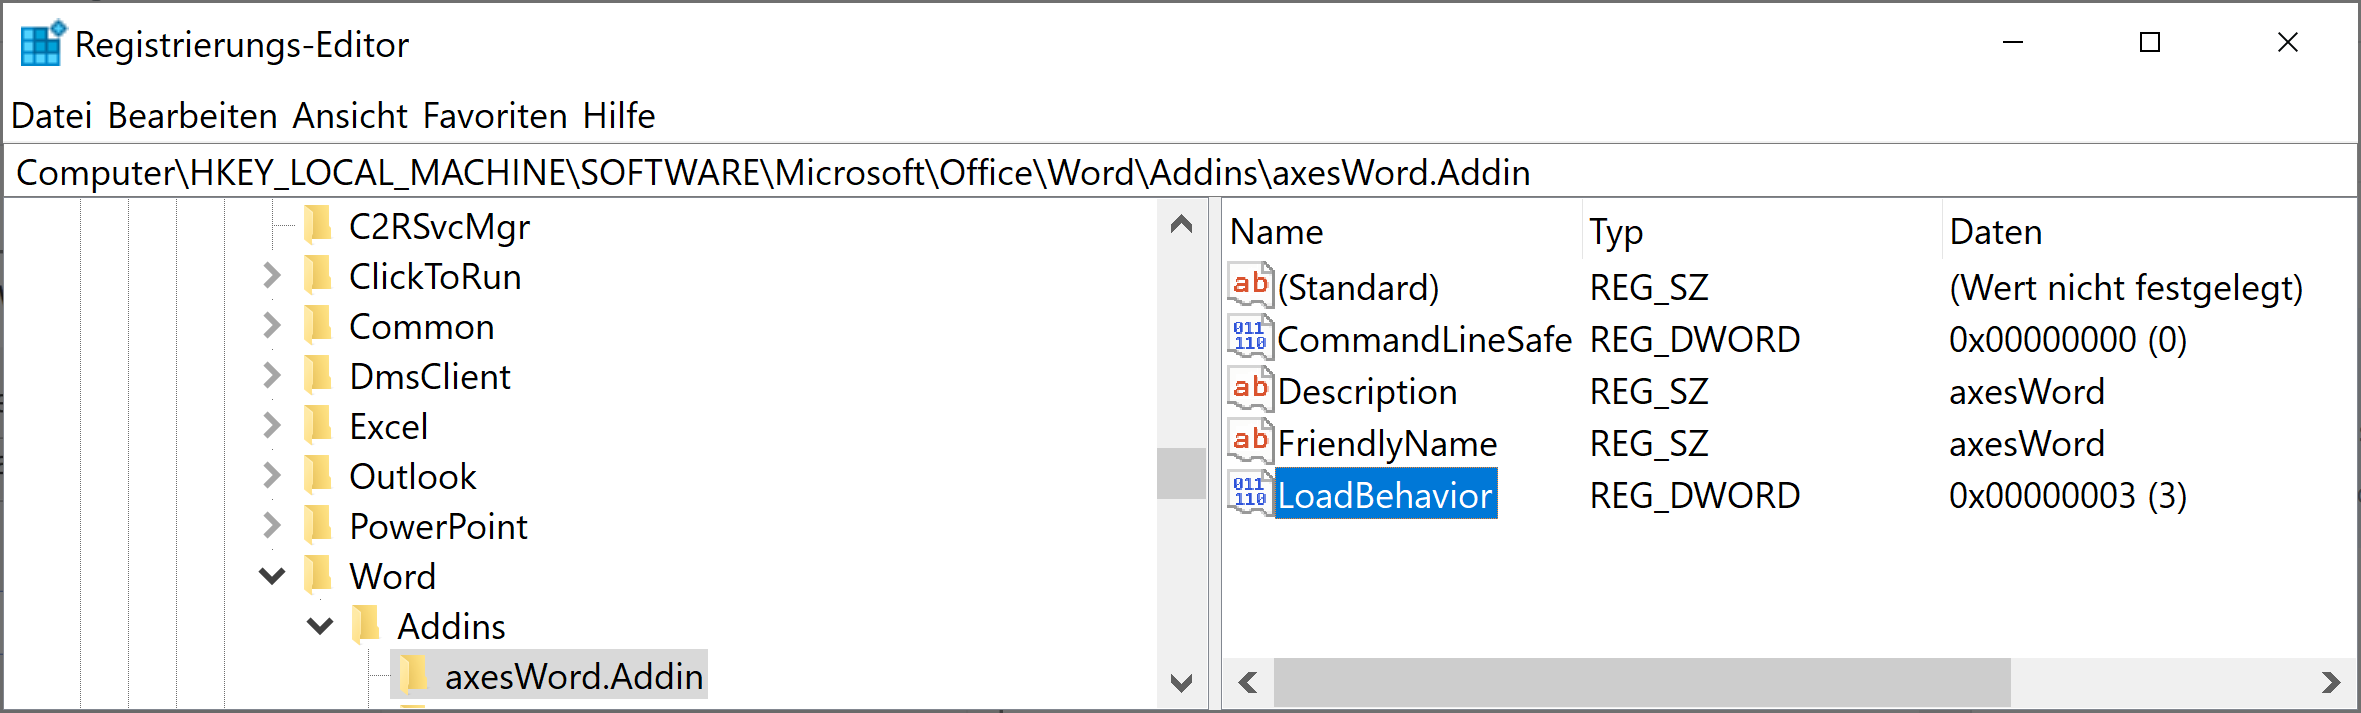2361x713 pixels.
Task: Collapse the Word key
Action: pyautogui.click(x=271, y=577)
